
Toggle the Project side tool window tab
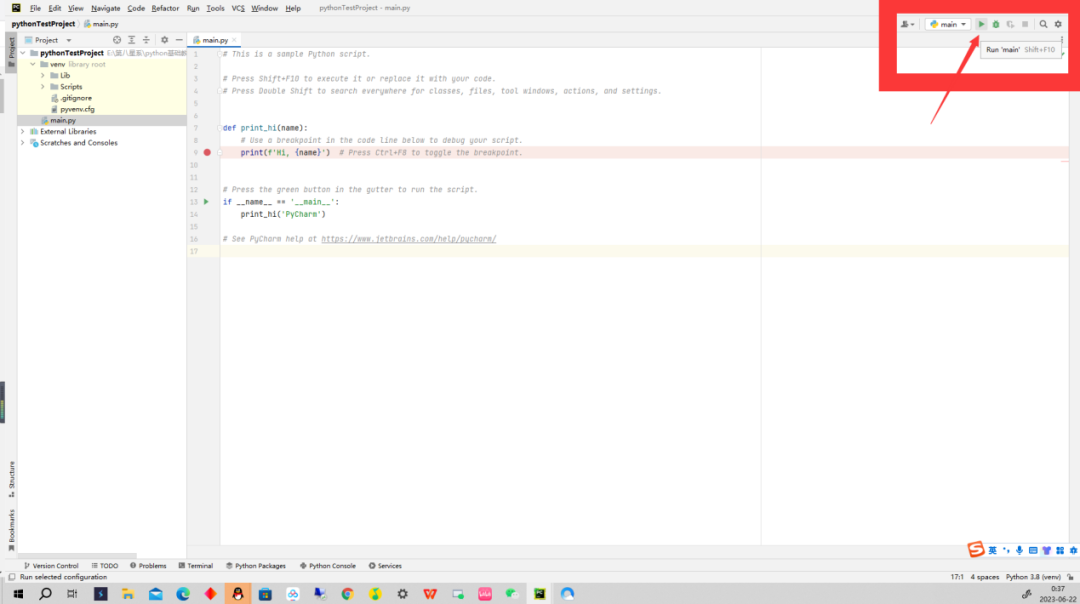[x=11, y=51]
